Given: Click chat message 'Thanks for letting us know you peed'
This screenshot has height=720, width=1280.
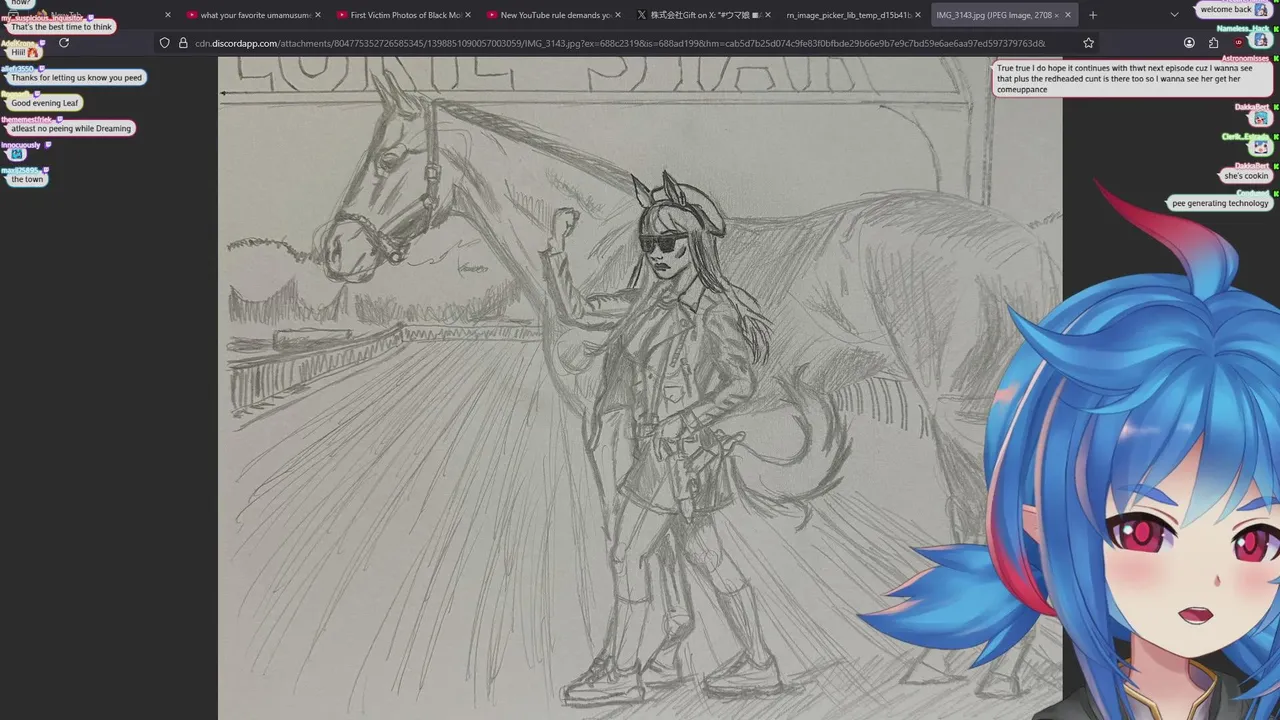Looking at the screenshot, I should 76,78.
